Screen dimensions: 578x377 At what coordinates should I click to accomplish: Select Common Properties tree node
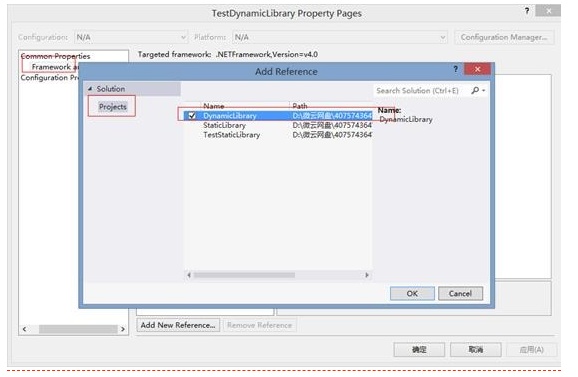(55, 56)
